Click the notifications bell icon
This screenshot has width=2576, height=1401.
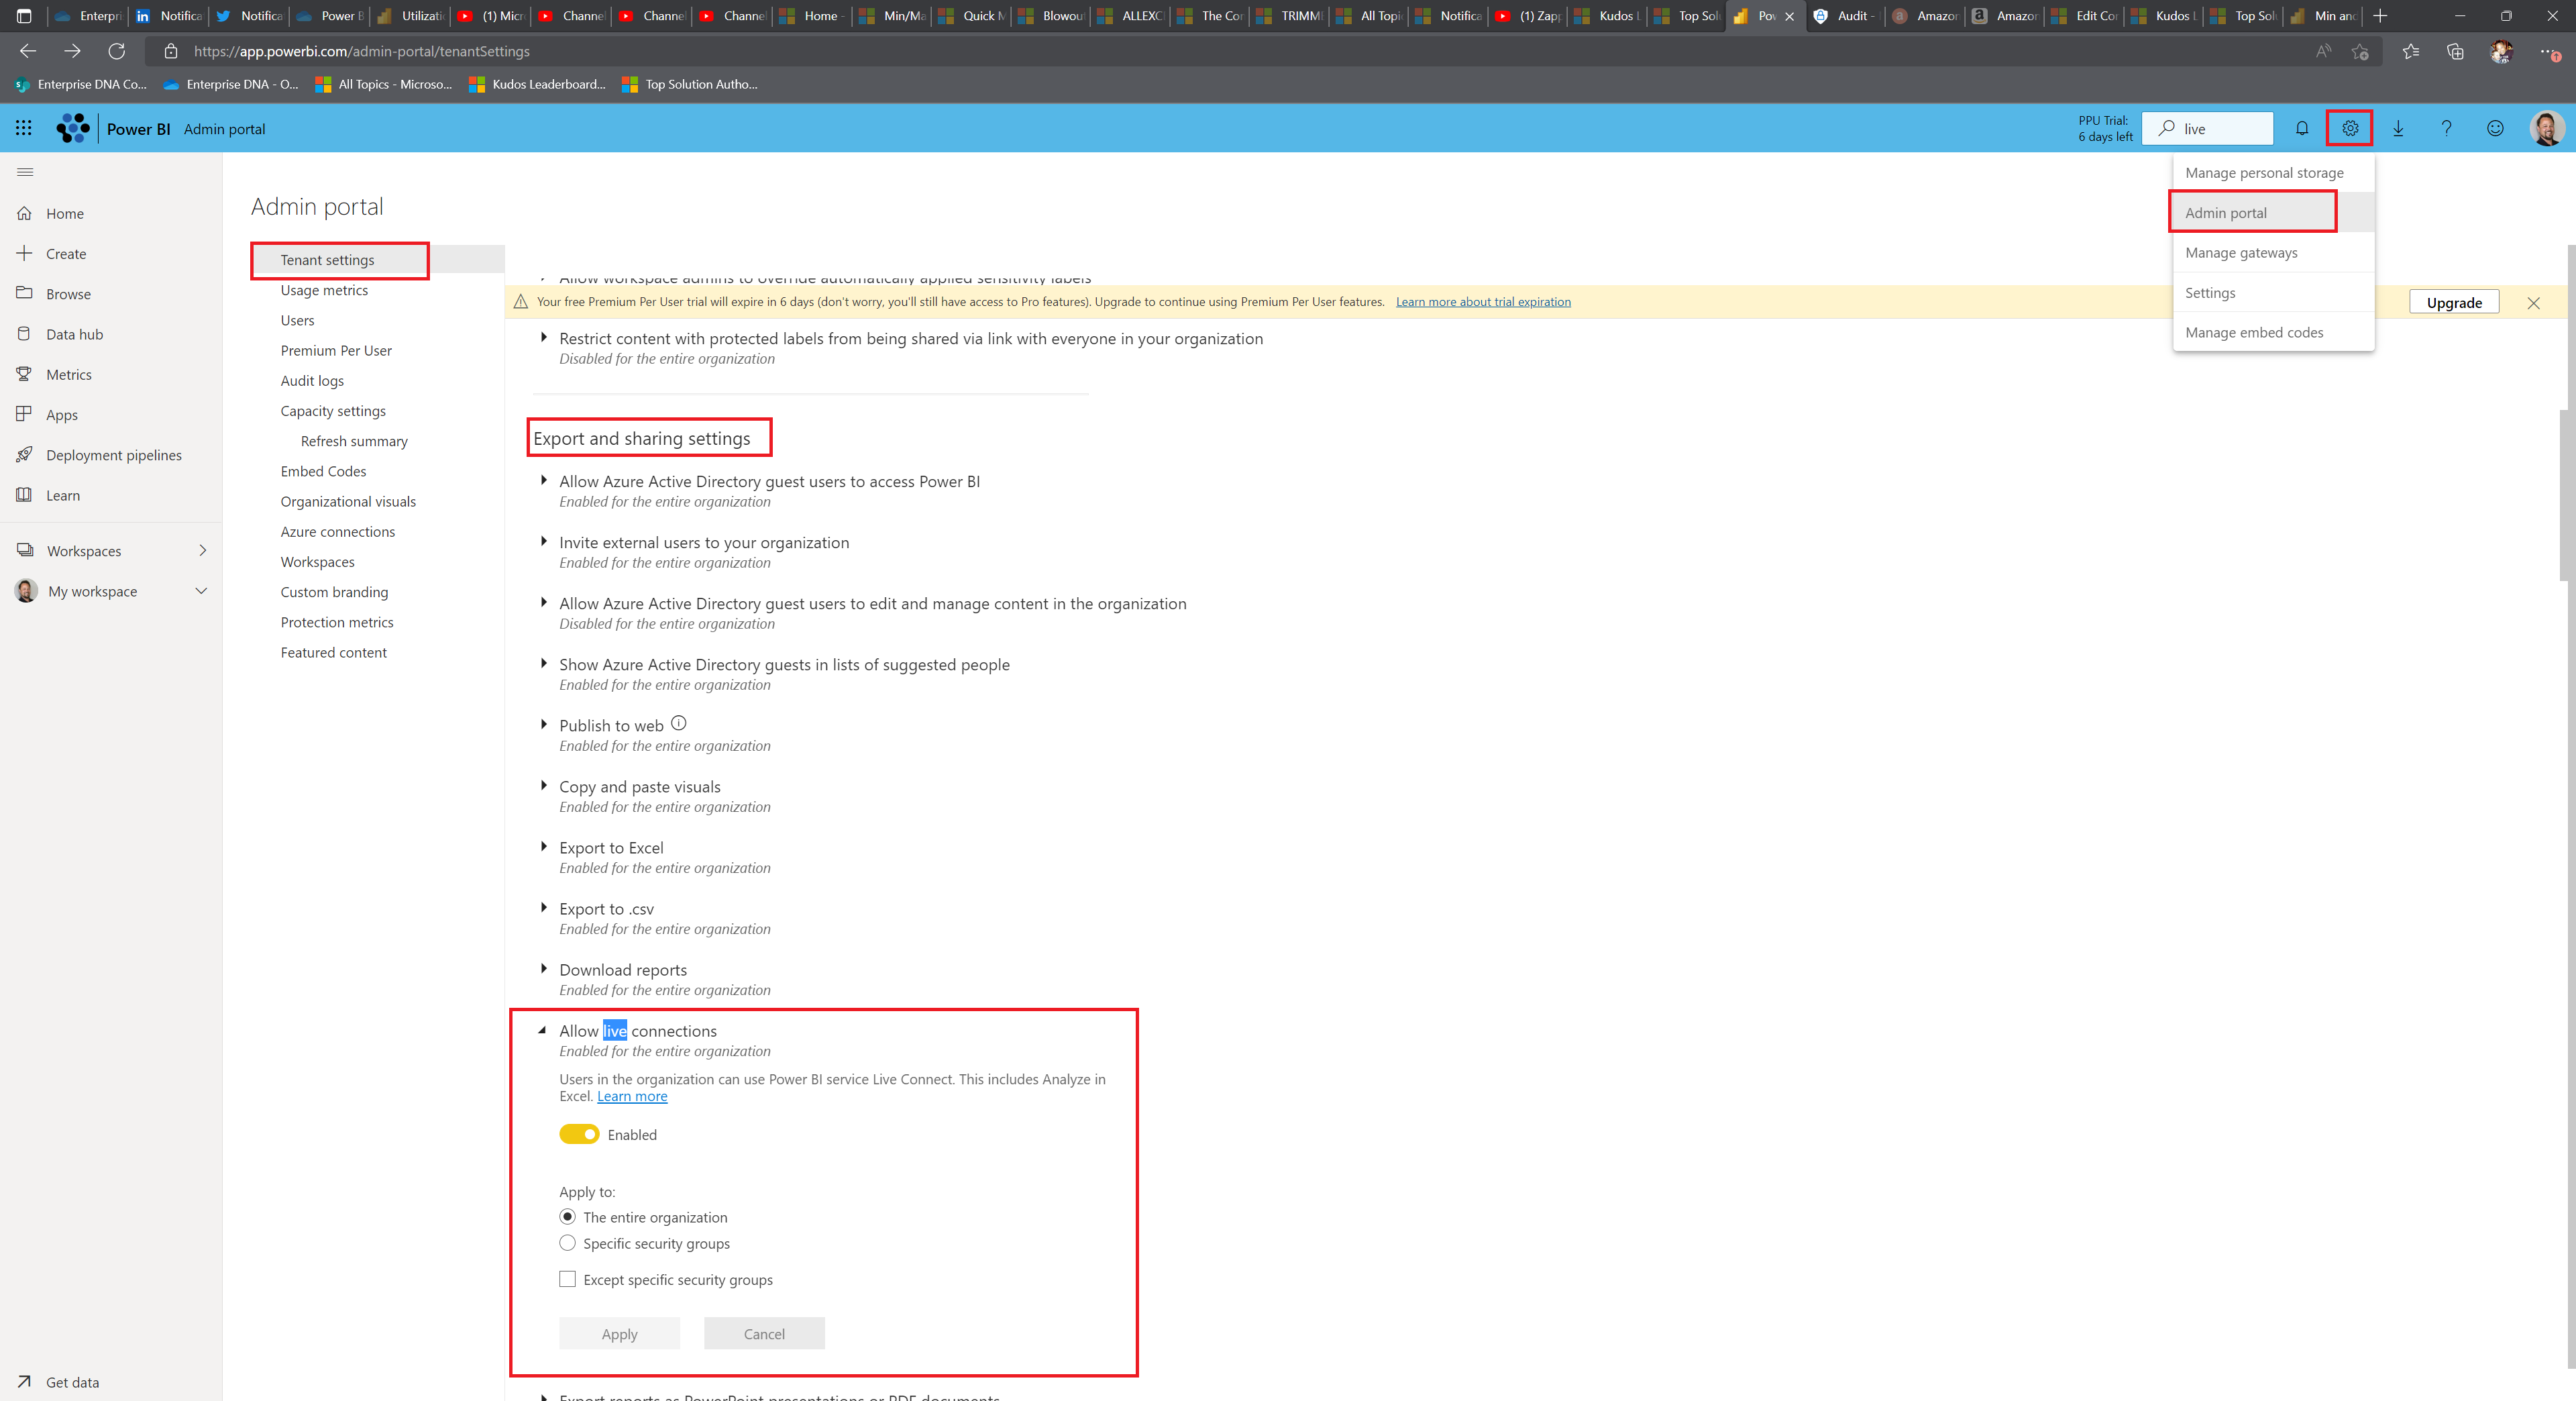pyautogui.click(x=2302, y=128)
